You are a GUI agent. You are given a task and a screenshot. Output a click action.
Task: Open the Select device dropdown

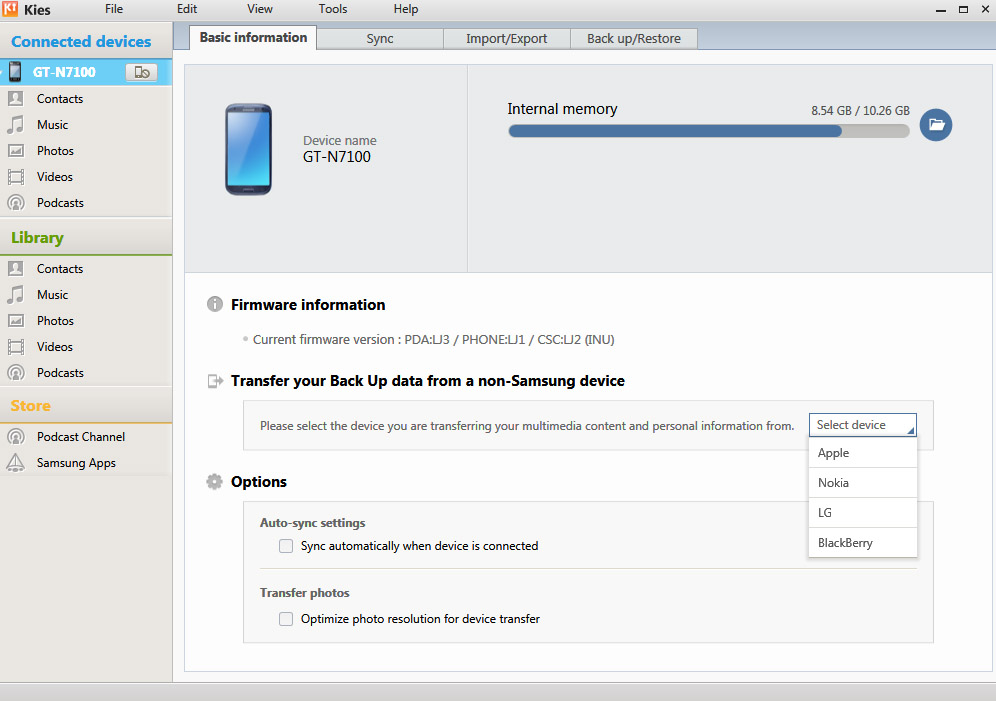point(863,425)
